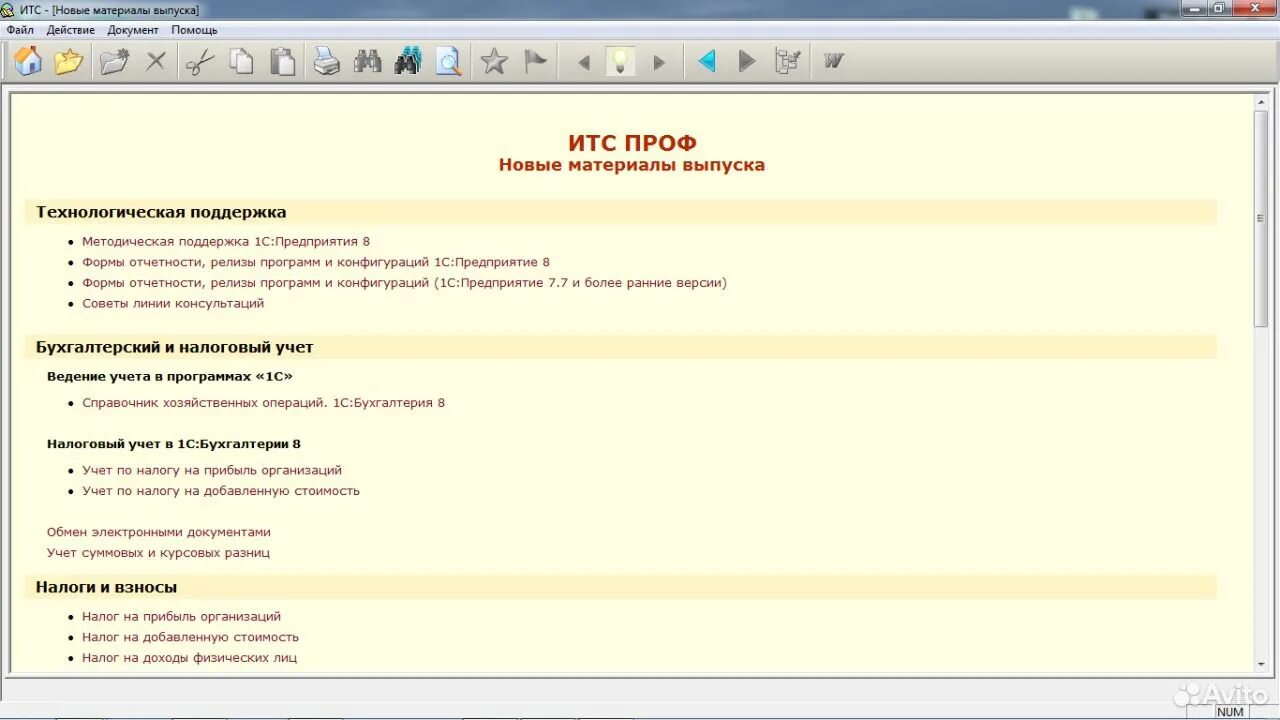Click the Бухгалтерский и налоговый учет heading
1280x720 pixels.
coord(174,347)
